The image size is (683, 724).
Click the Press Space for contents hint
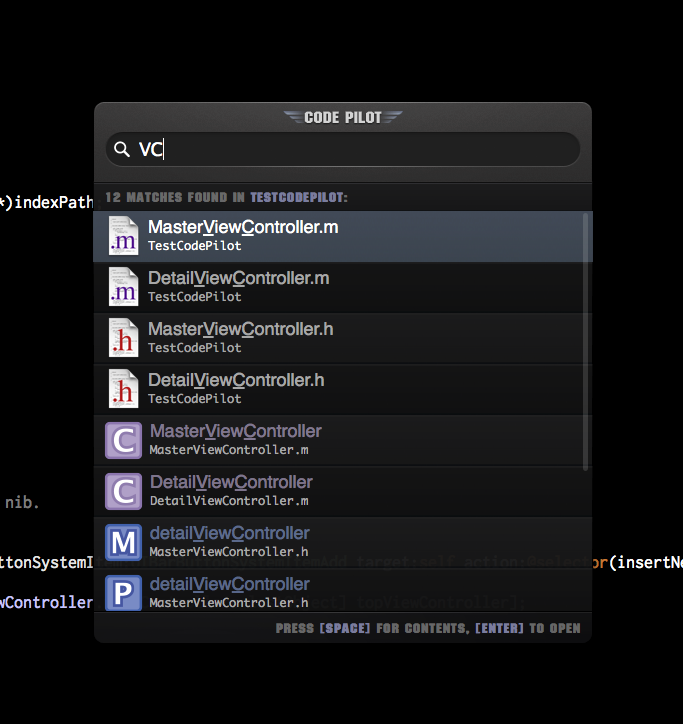click(x=428, y=628)
